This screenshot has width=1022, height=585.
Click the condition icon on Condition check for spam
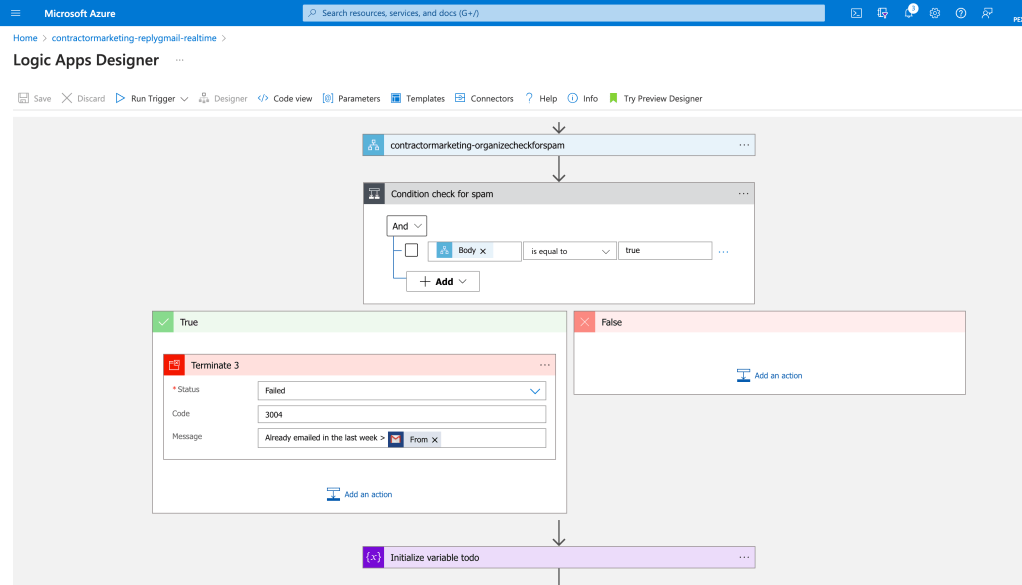[374, 193]
